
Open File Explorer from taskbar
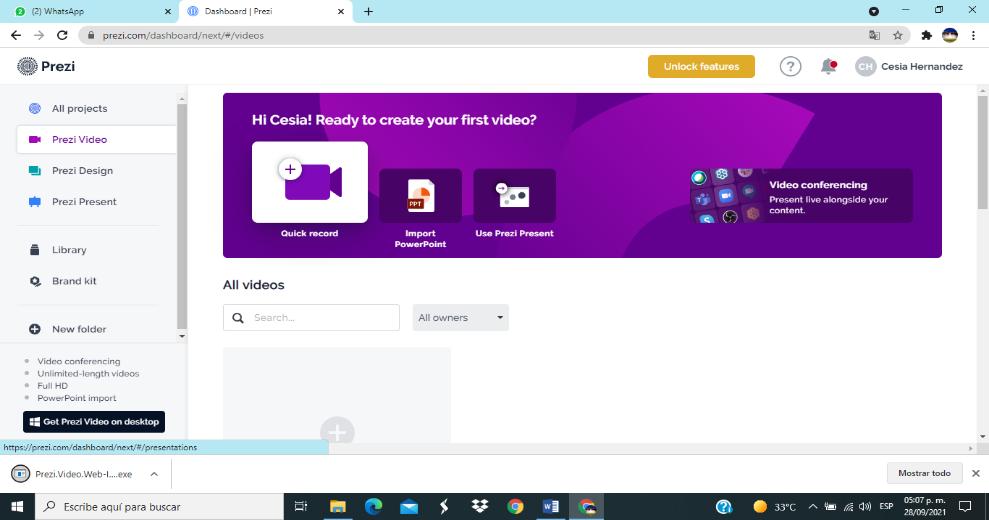click(x=337, y=507)
